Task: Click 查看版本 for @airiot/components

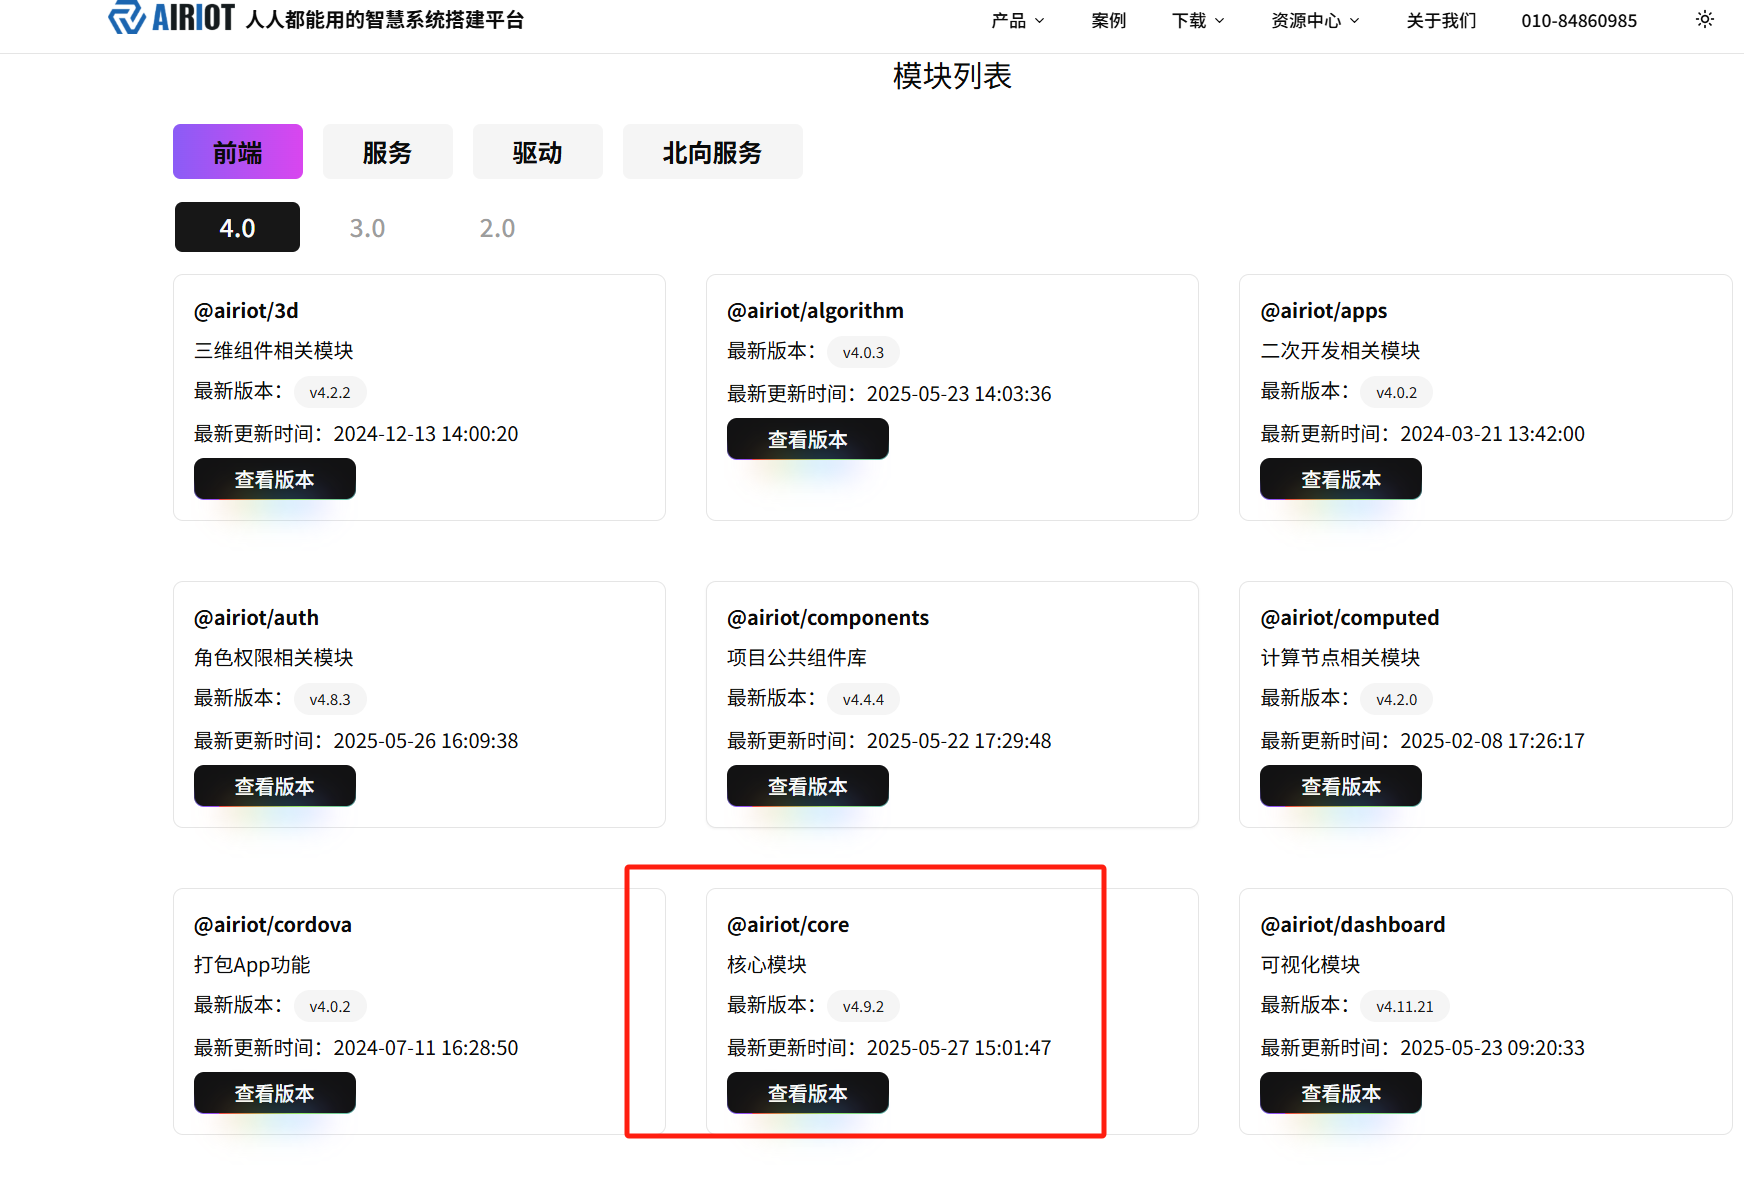Action: coord(808,786)
